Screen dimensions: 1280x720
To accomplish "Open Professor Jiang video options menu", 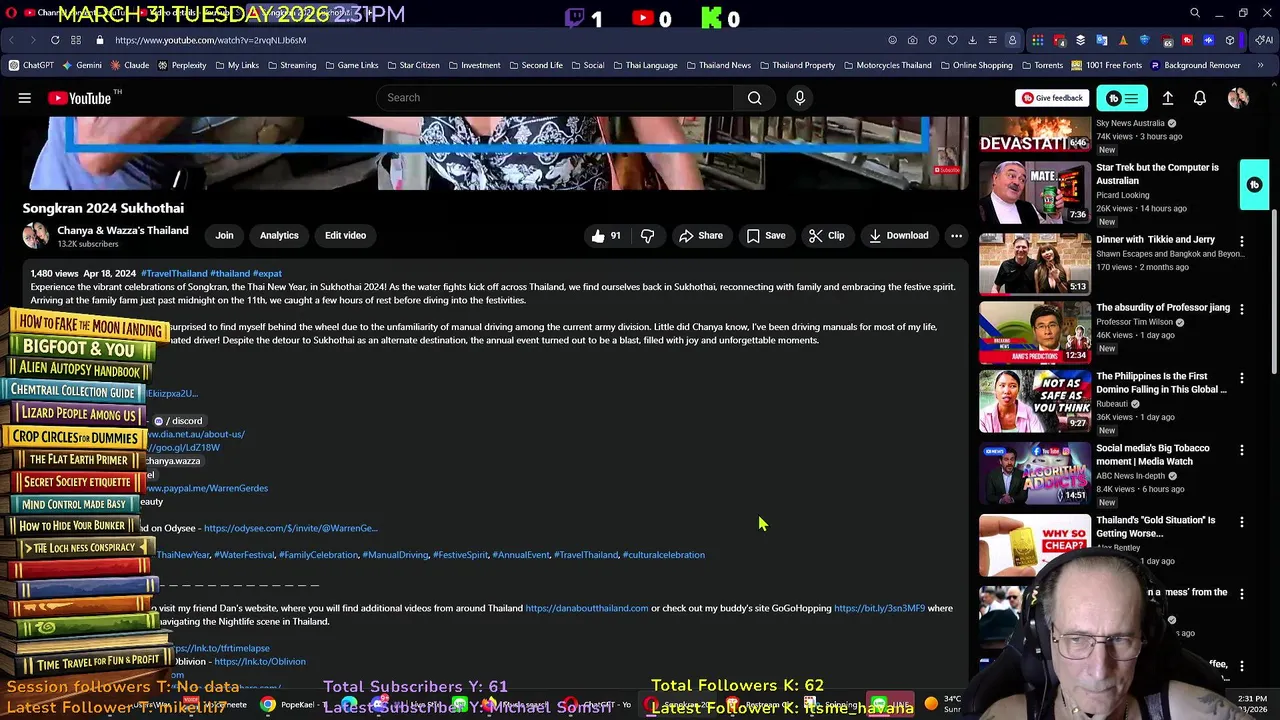I will coord(1242,310).
